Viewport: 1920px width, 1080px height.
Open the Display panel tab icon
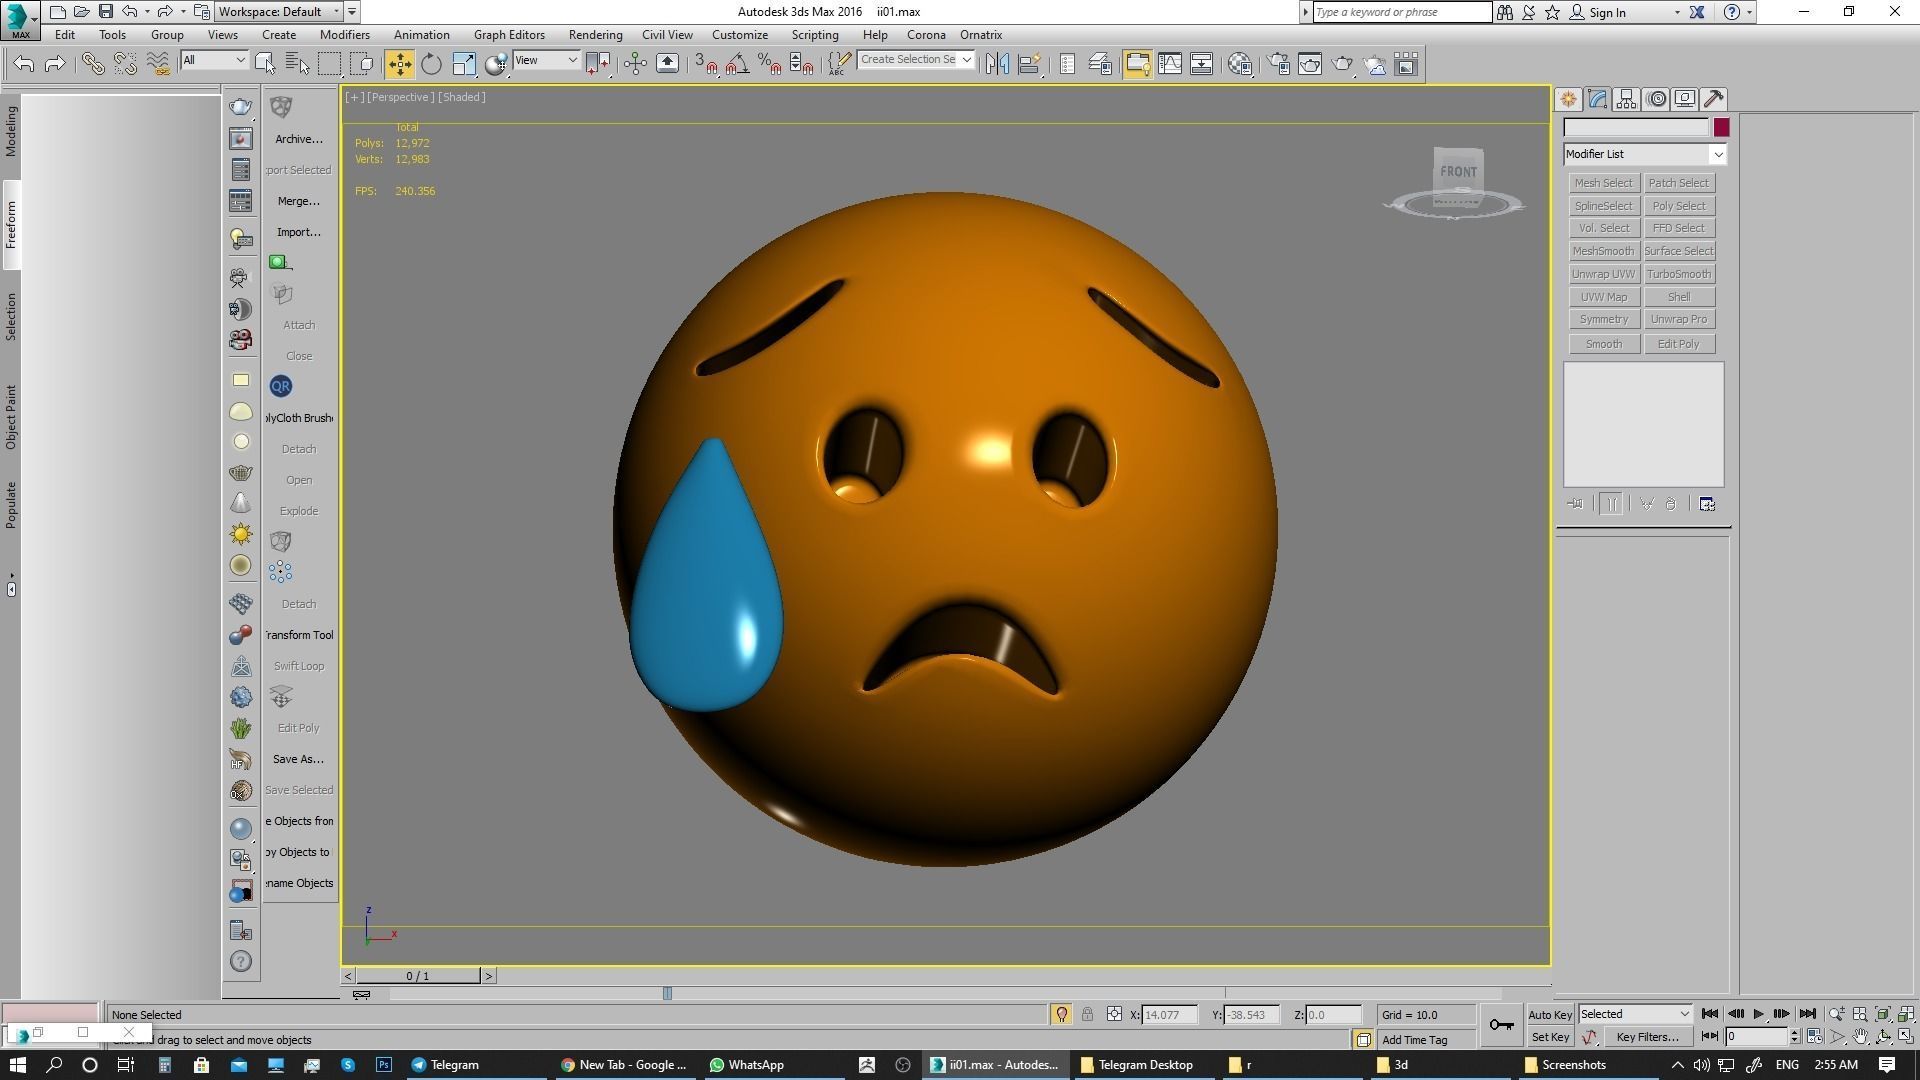pyautogui.click(x=1685, y=99)
